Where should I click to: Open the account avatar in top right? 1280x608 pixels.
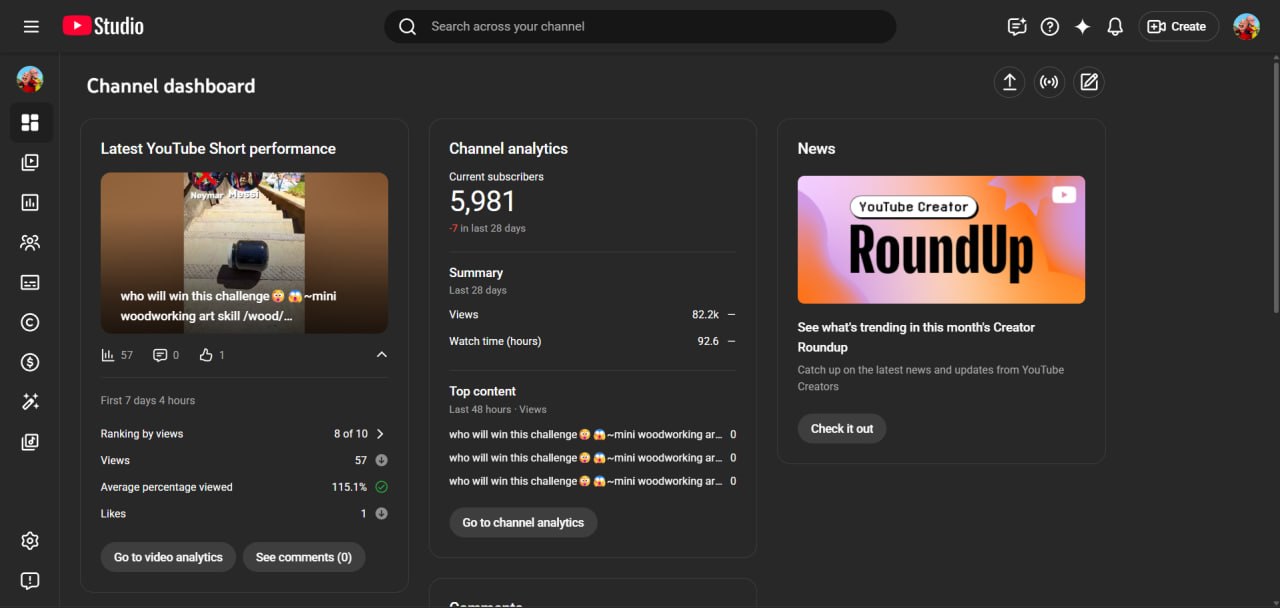pyautogui.click(x=1246, y=27)
